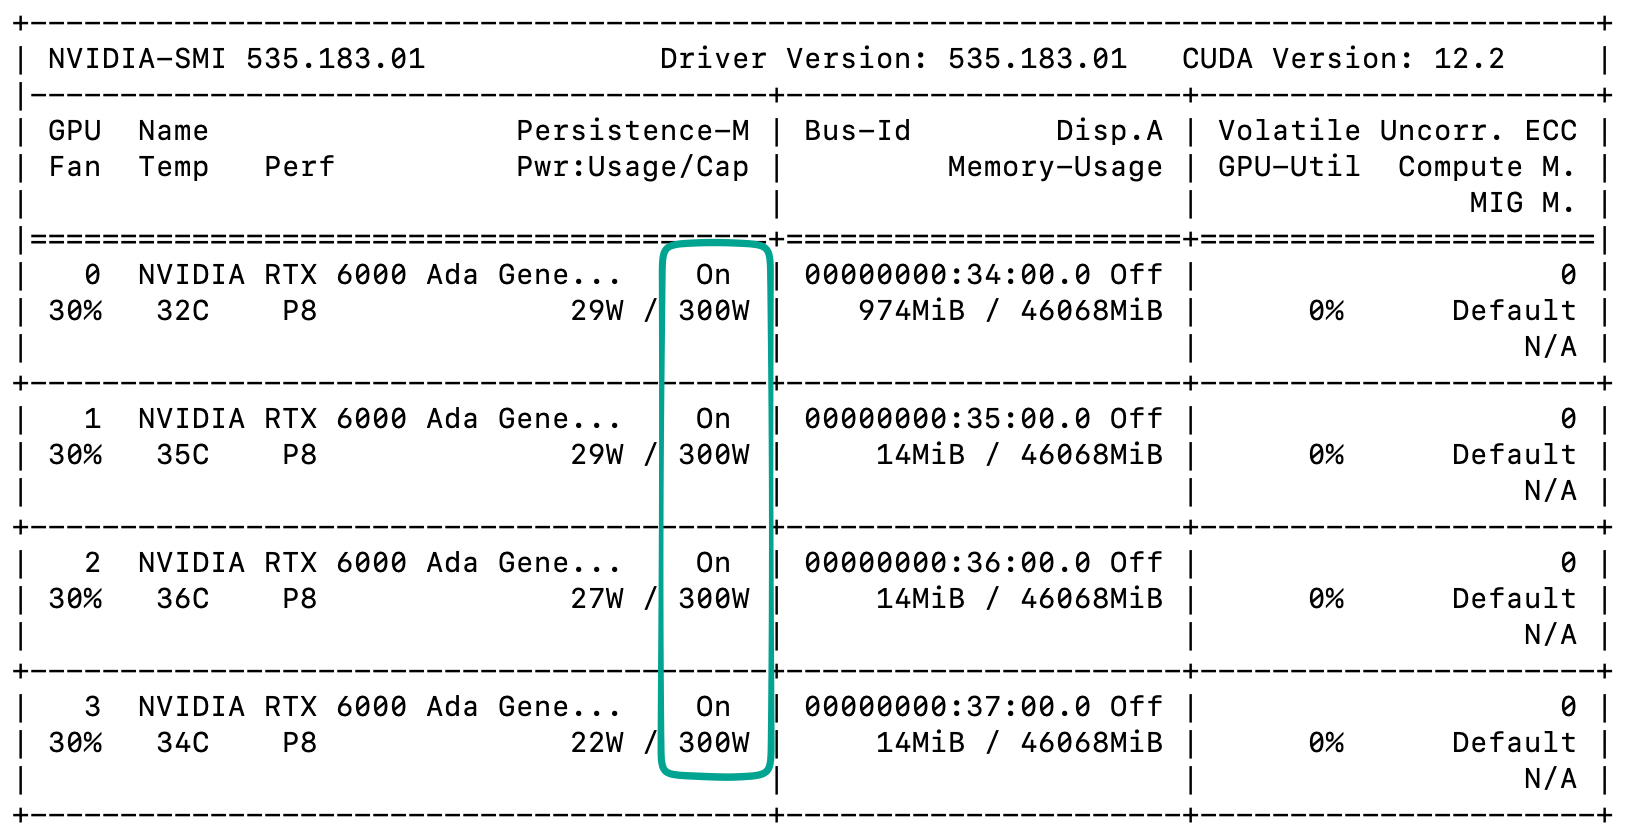Select bus ID 00000000:34:00.0

[x=947, y=275]
